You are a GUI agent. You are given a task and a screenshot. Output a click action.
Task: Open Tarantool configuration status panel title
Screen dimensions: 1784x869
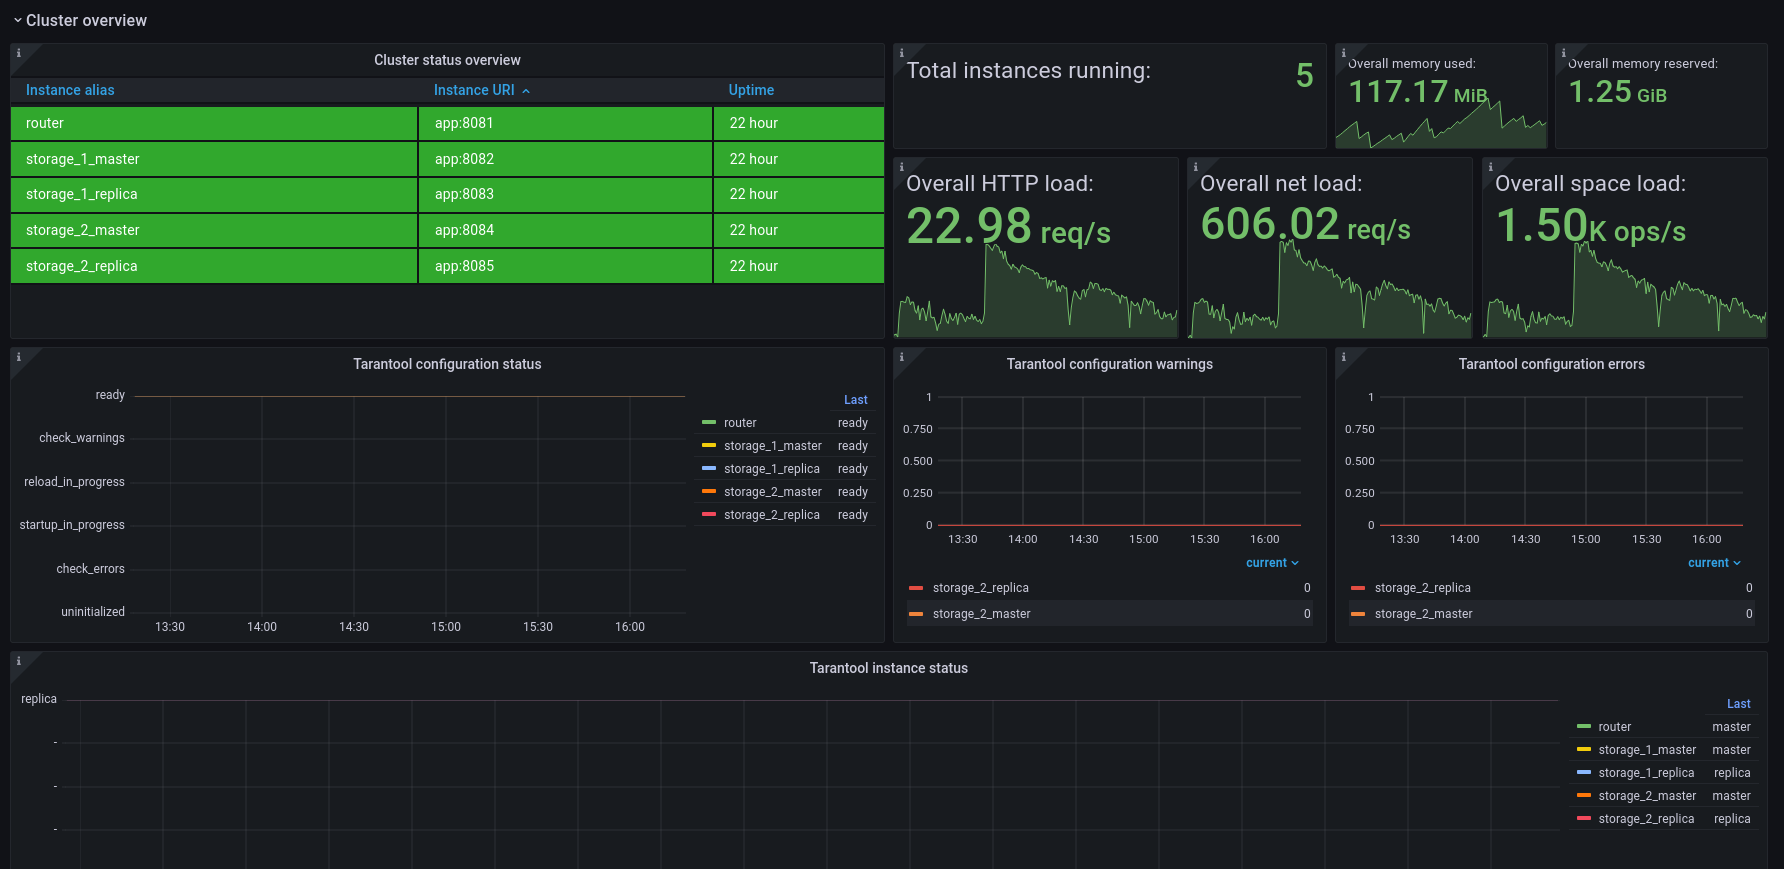[447, 364]
